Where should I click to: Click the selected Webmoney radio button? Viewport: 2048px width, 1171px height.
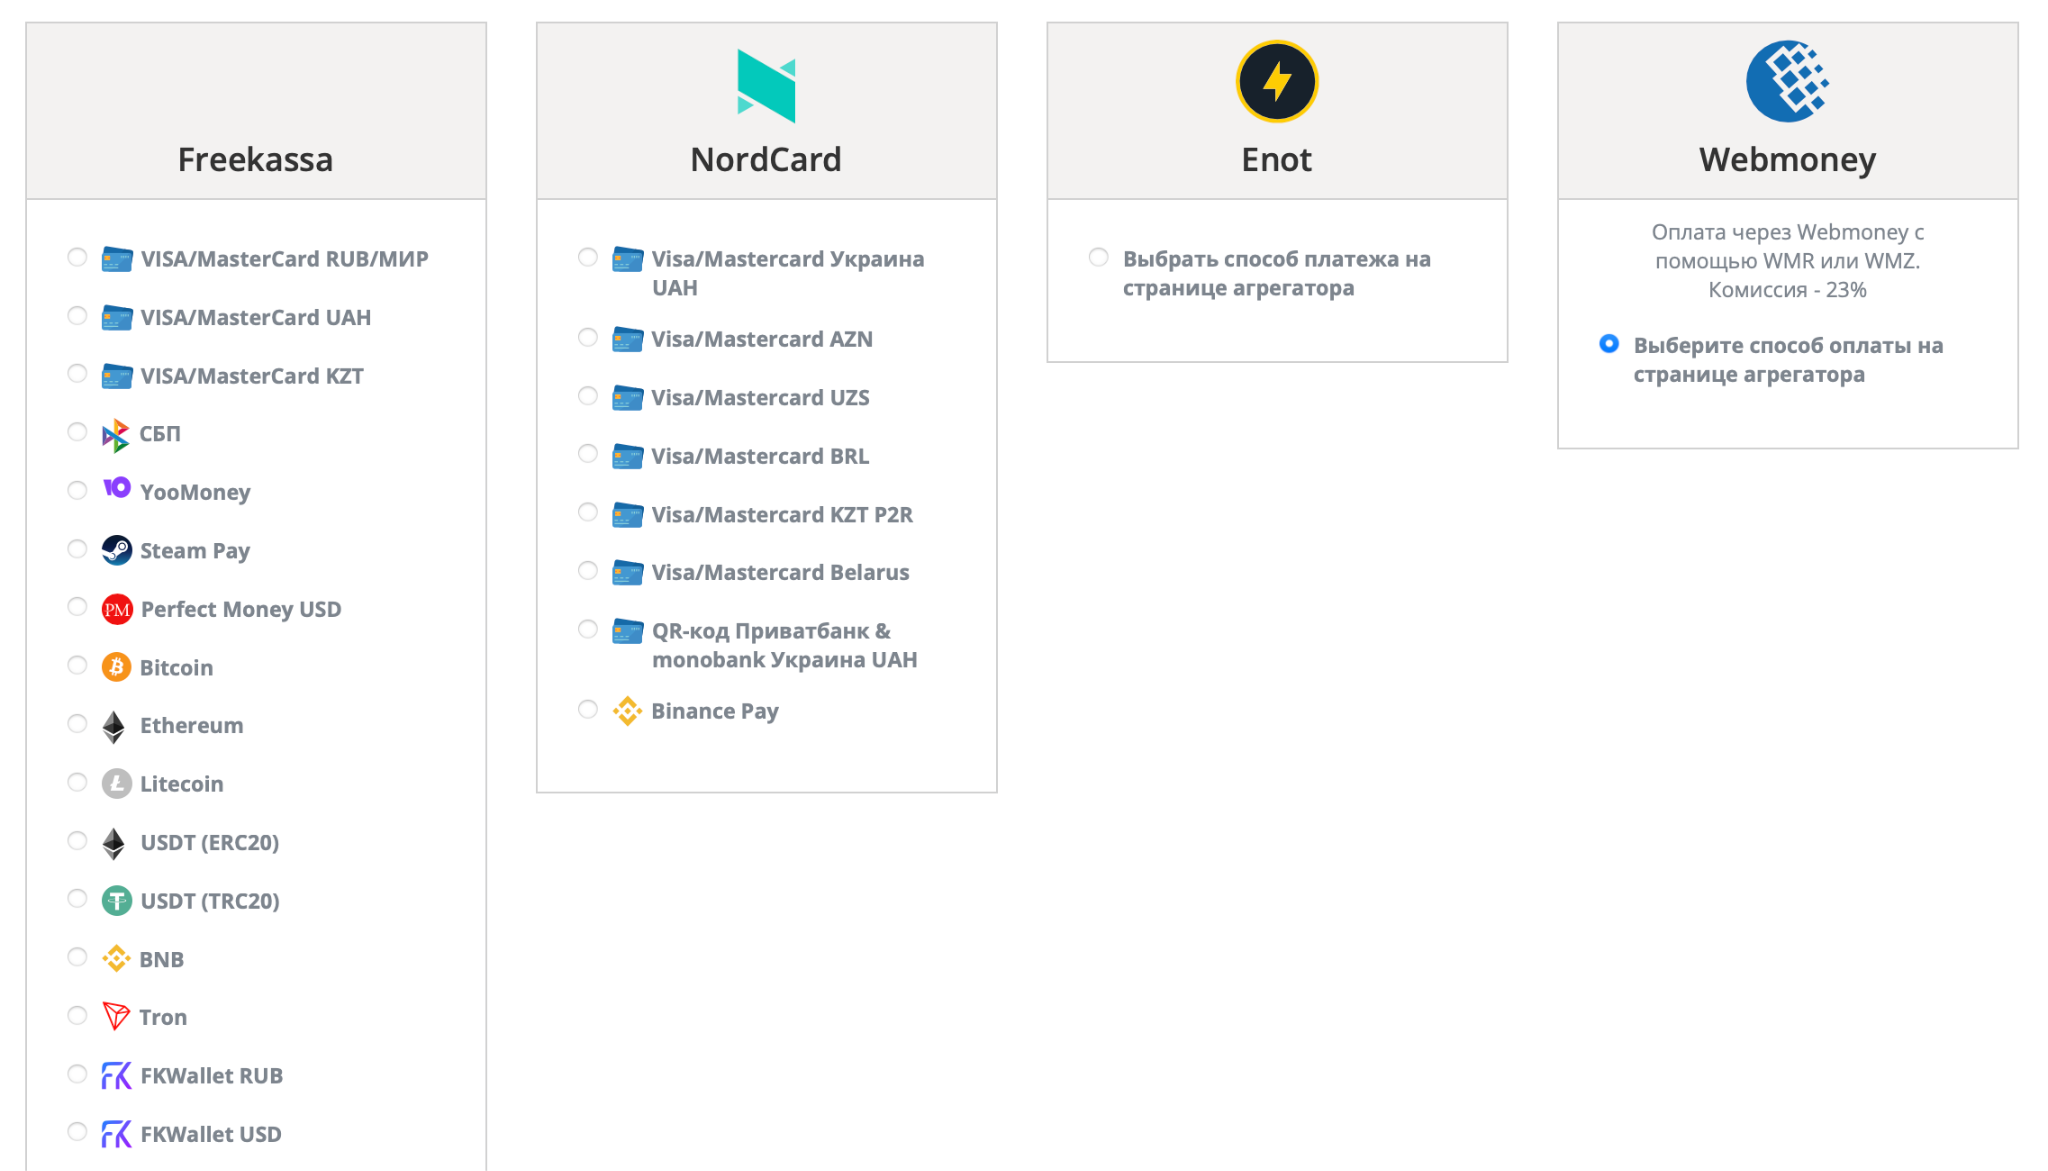tap(1609, 343)
